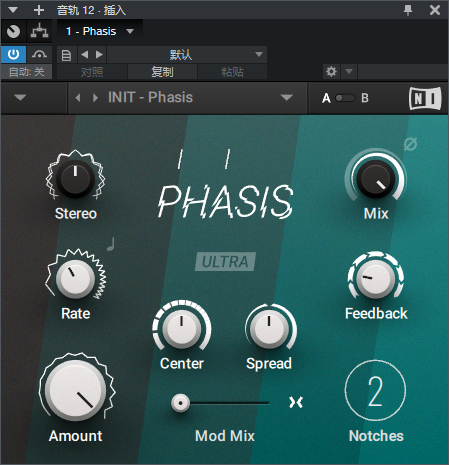This screenshot has height=465, width=449.
Task: Click the Center knob
Action: (182, 329)
